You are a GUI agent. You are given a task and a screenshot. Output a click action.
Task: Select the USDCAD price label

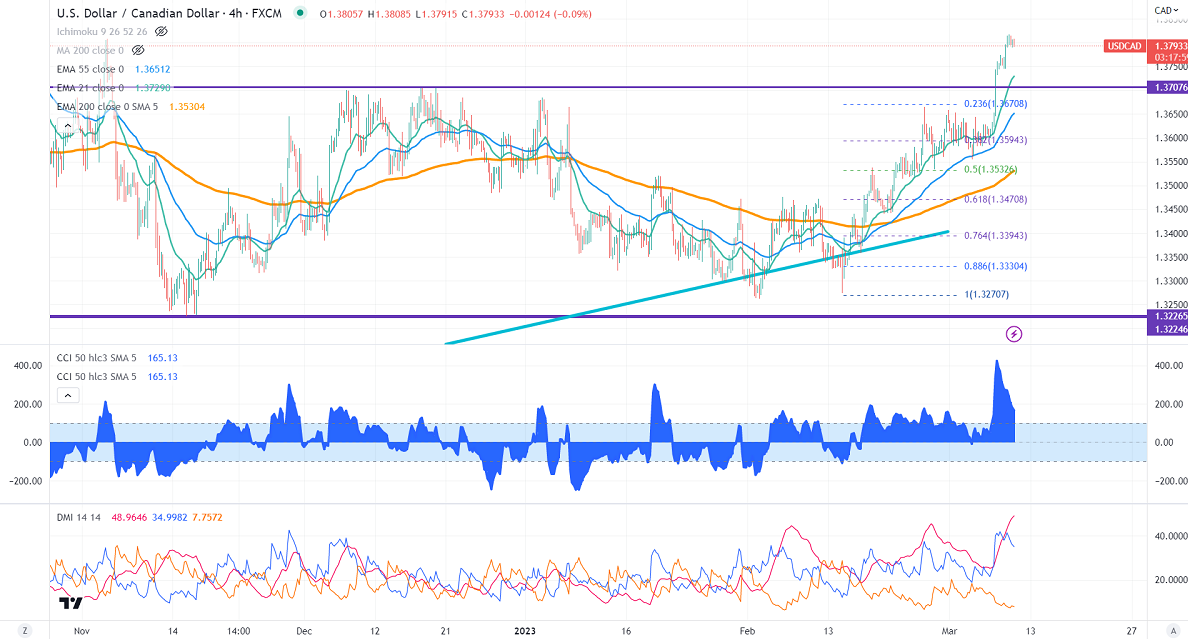1127,46
